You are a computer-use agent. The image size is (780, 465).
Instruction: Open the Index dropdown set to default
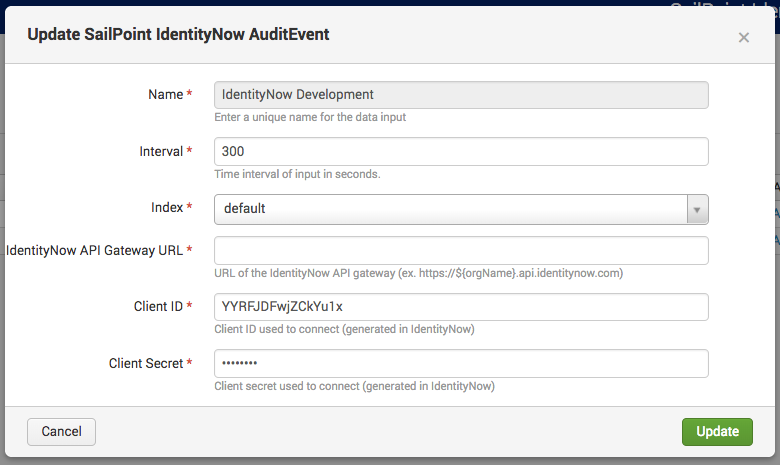click(461, 209)
